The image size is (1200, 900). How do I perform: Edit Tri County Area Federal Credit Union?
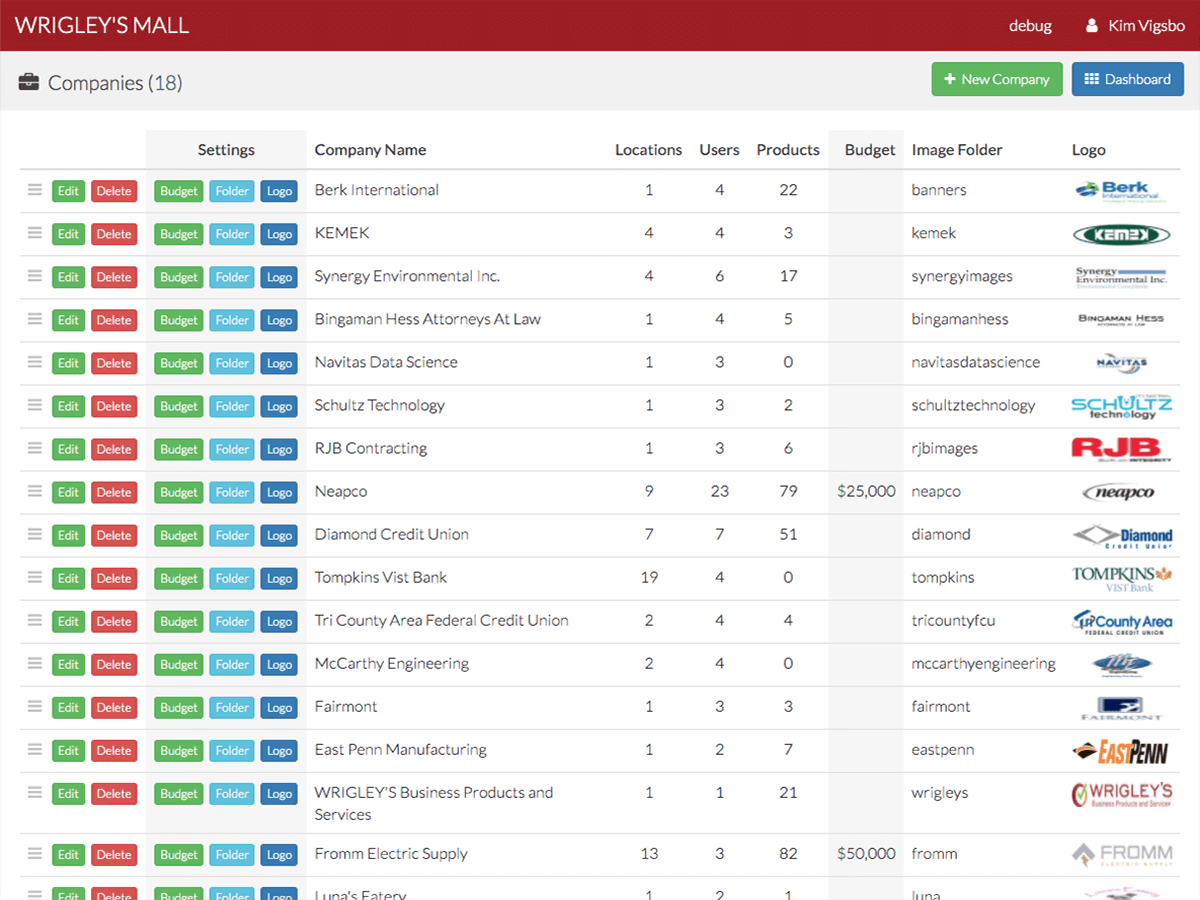pos(68,621)
